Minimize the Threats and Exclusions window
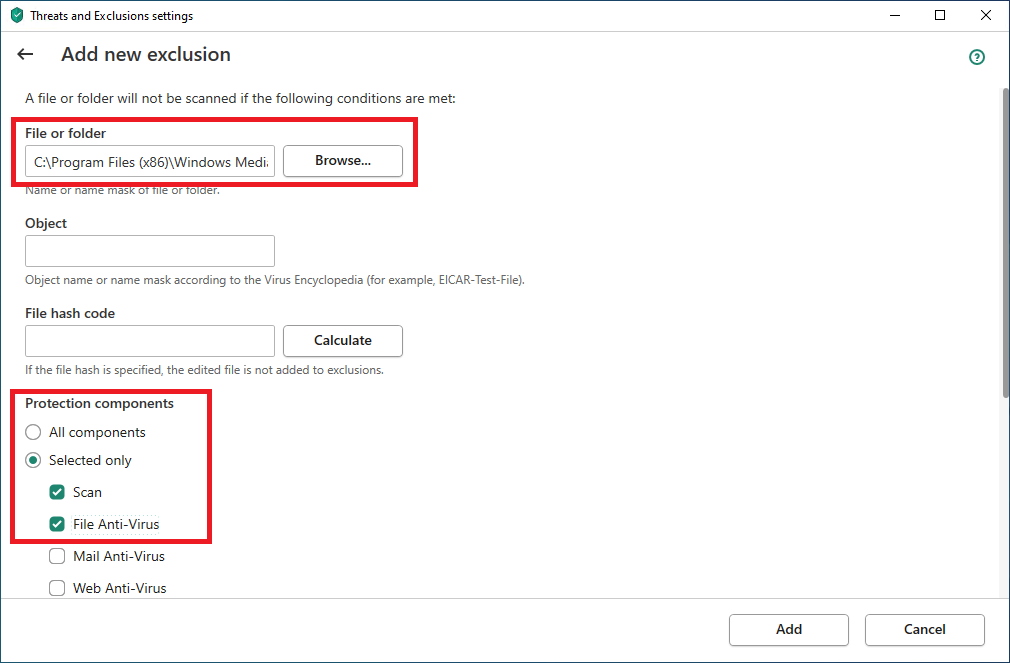 click(x=893, y=16)
